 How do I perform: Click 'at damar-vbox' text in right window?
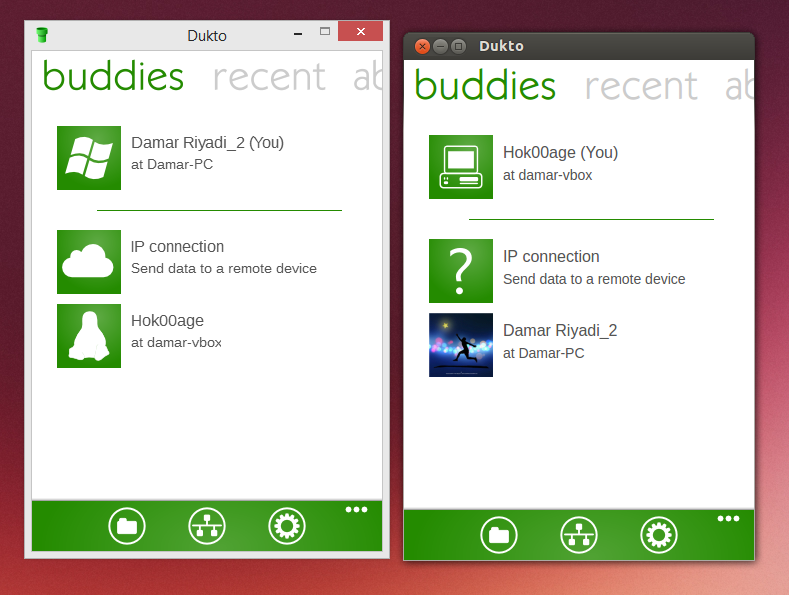[547, 175]
